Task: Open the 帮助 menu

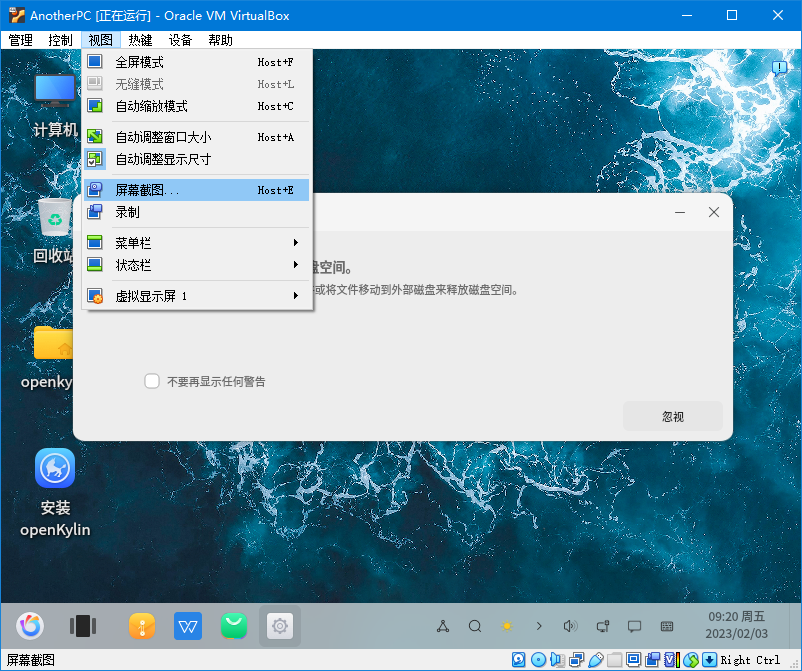Action: pyautogui.click(x=220, y=40)
